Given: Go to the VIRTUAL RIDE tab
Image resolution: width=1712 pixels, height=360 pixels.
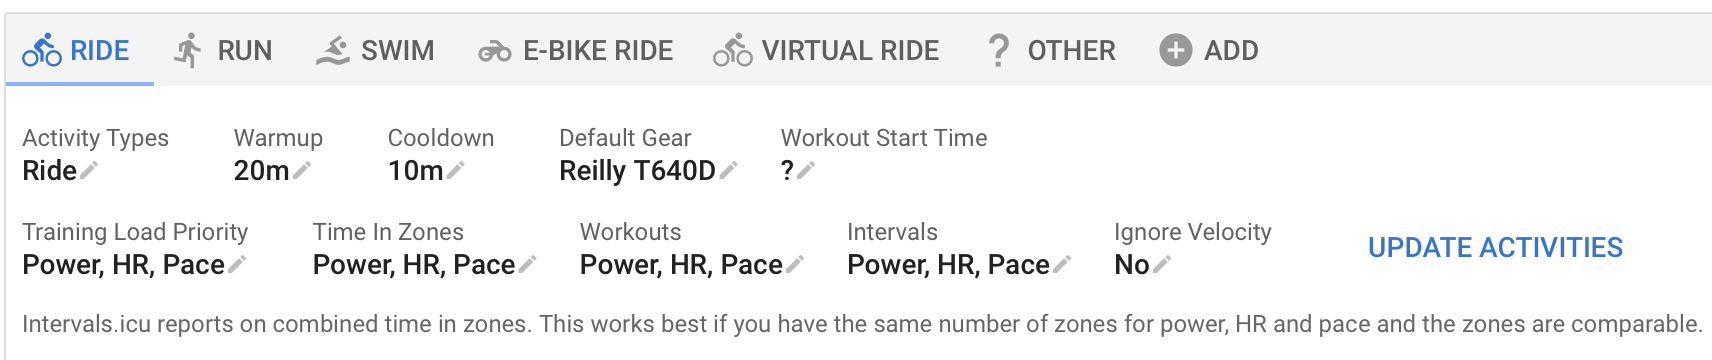Looking at the screenshot, I should click(x=826, y=50).
